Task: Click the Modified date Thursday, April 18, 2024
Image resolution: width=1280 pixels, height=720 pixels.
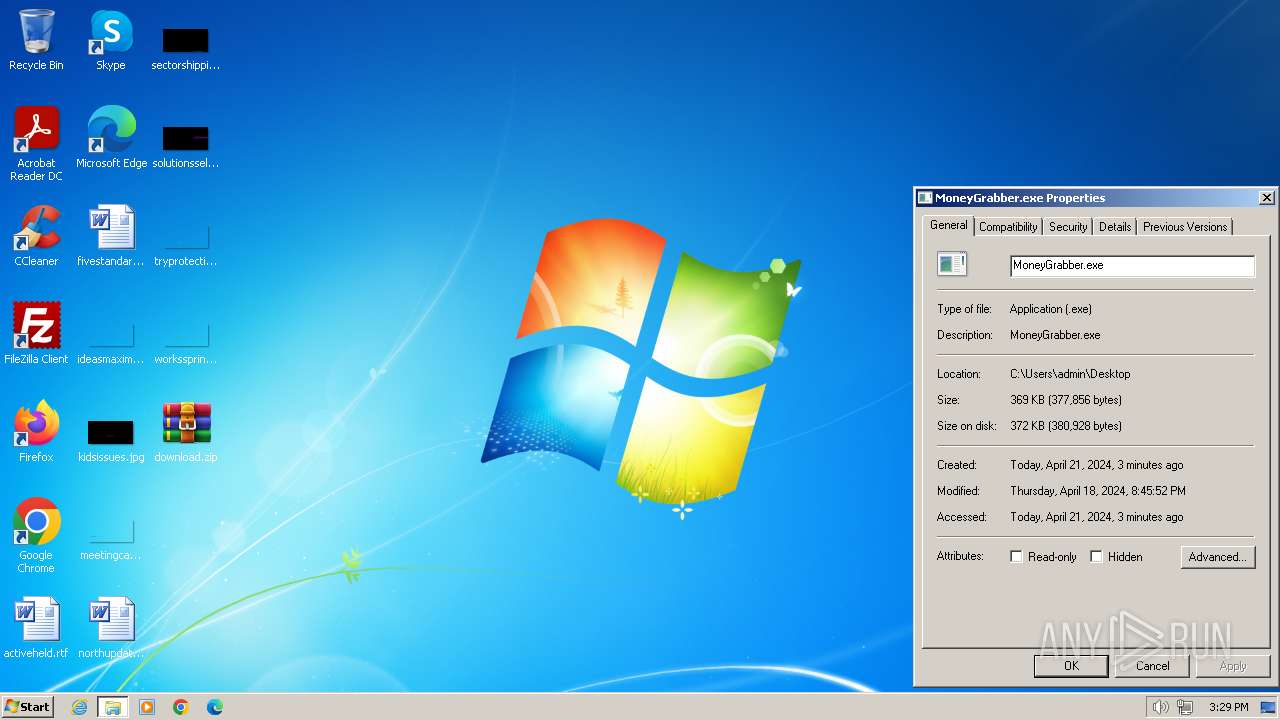Action: (x=1098, y=491)
